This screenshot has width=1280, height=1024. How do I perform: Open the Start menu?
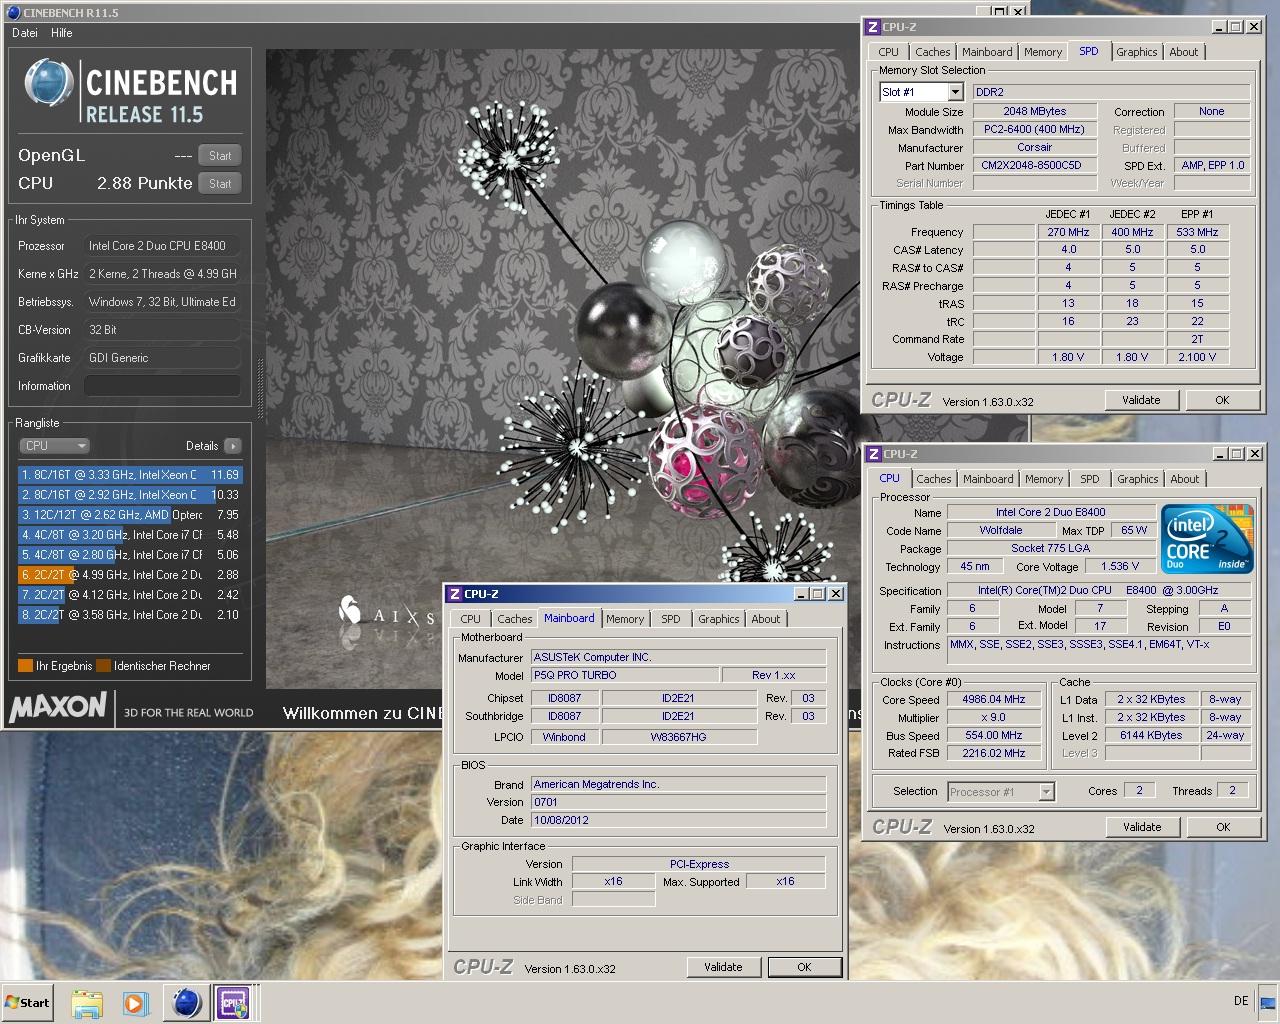coord(28,1003)
